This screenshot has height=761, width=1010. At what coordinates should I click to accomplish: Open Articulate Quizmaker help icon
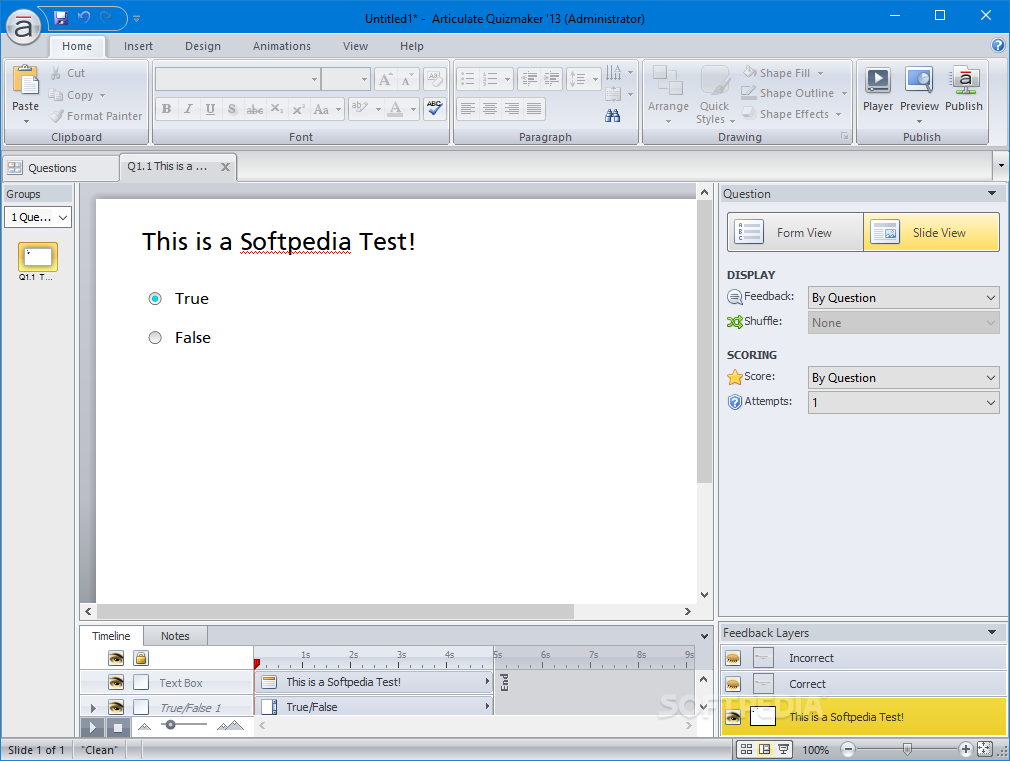tap(997, 45)
